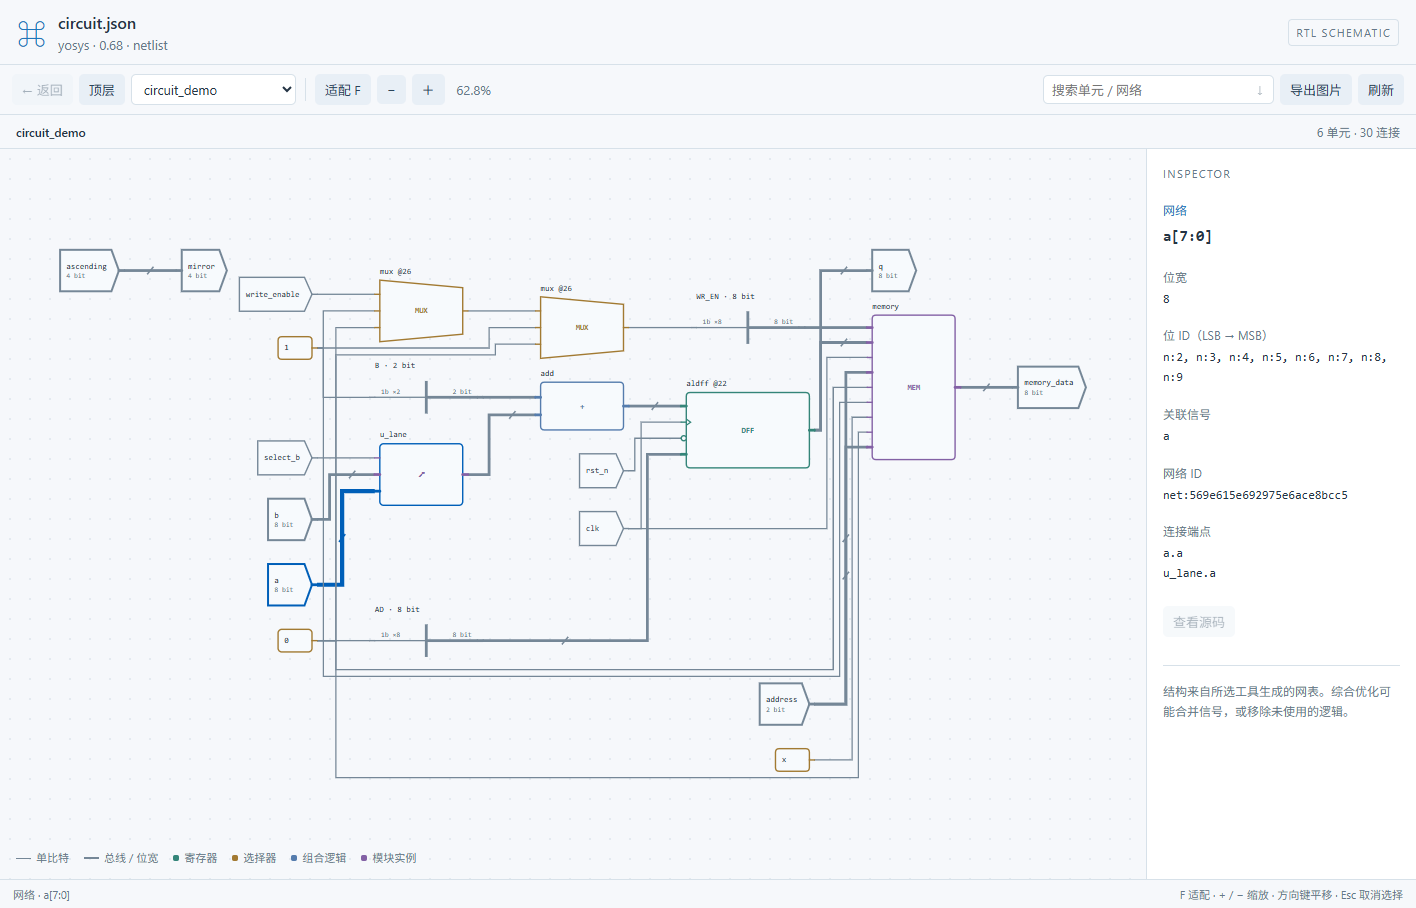1416x908 pixels.
Task: Click the first MUX cell near write_enable
Action: coord(421,311)
